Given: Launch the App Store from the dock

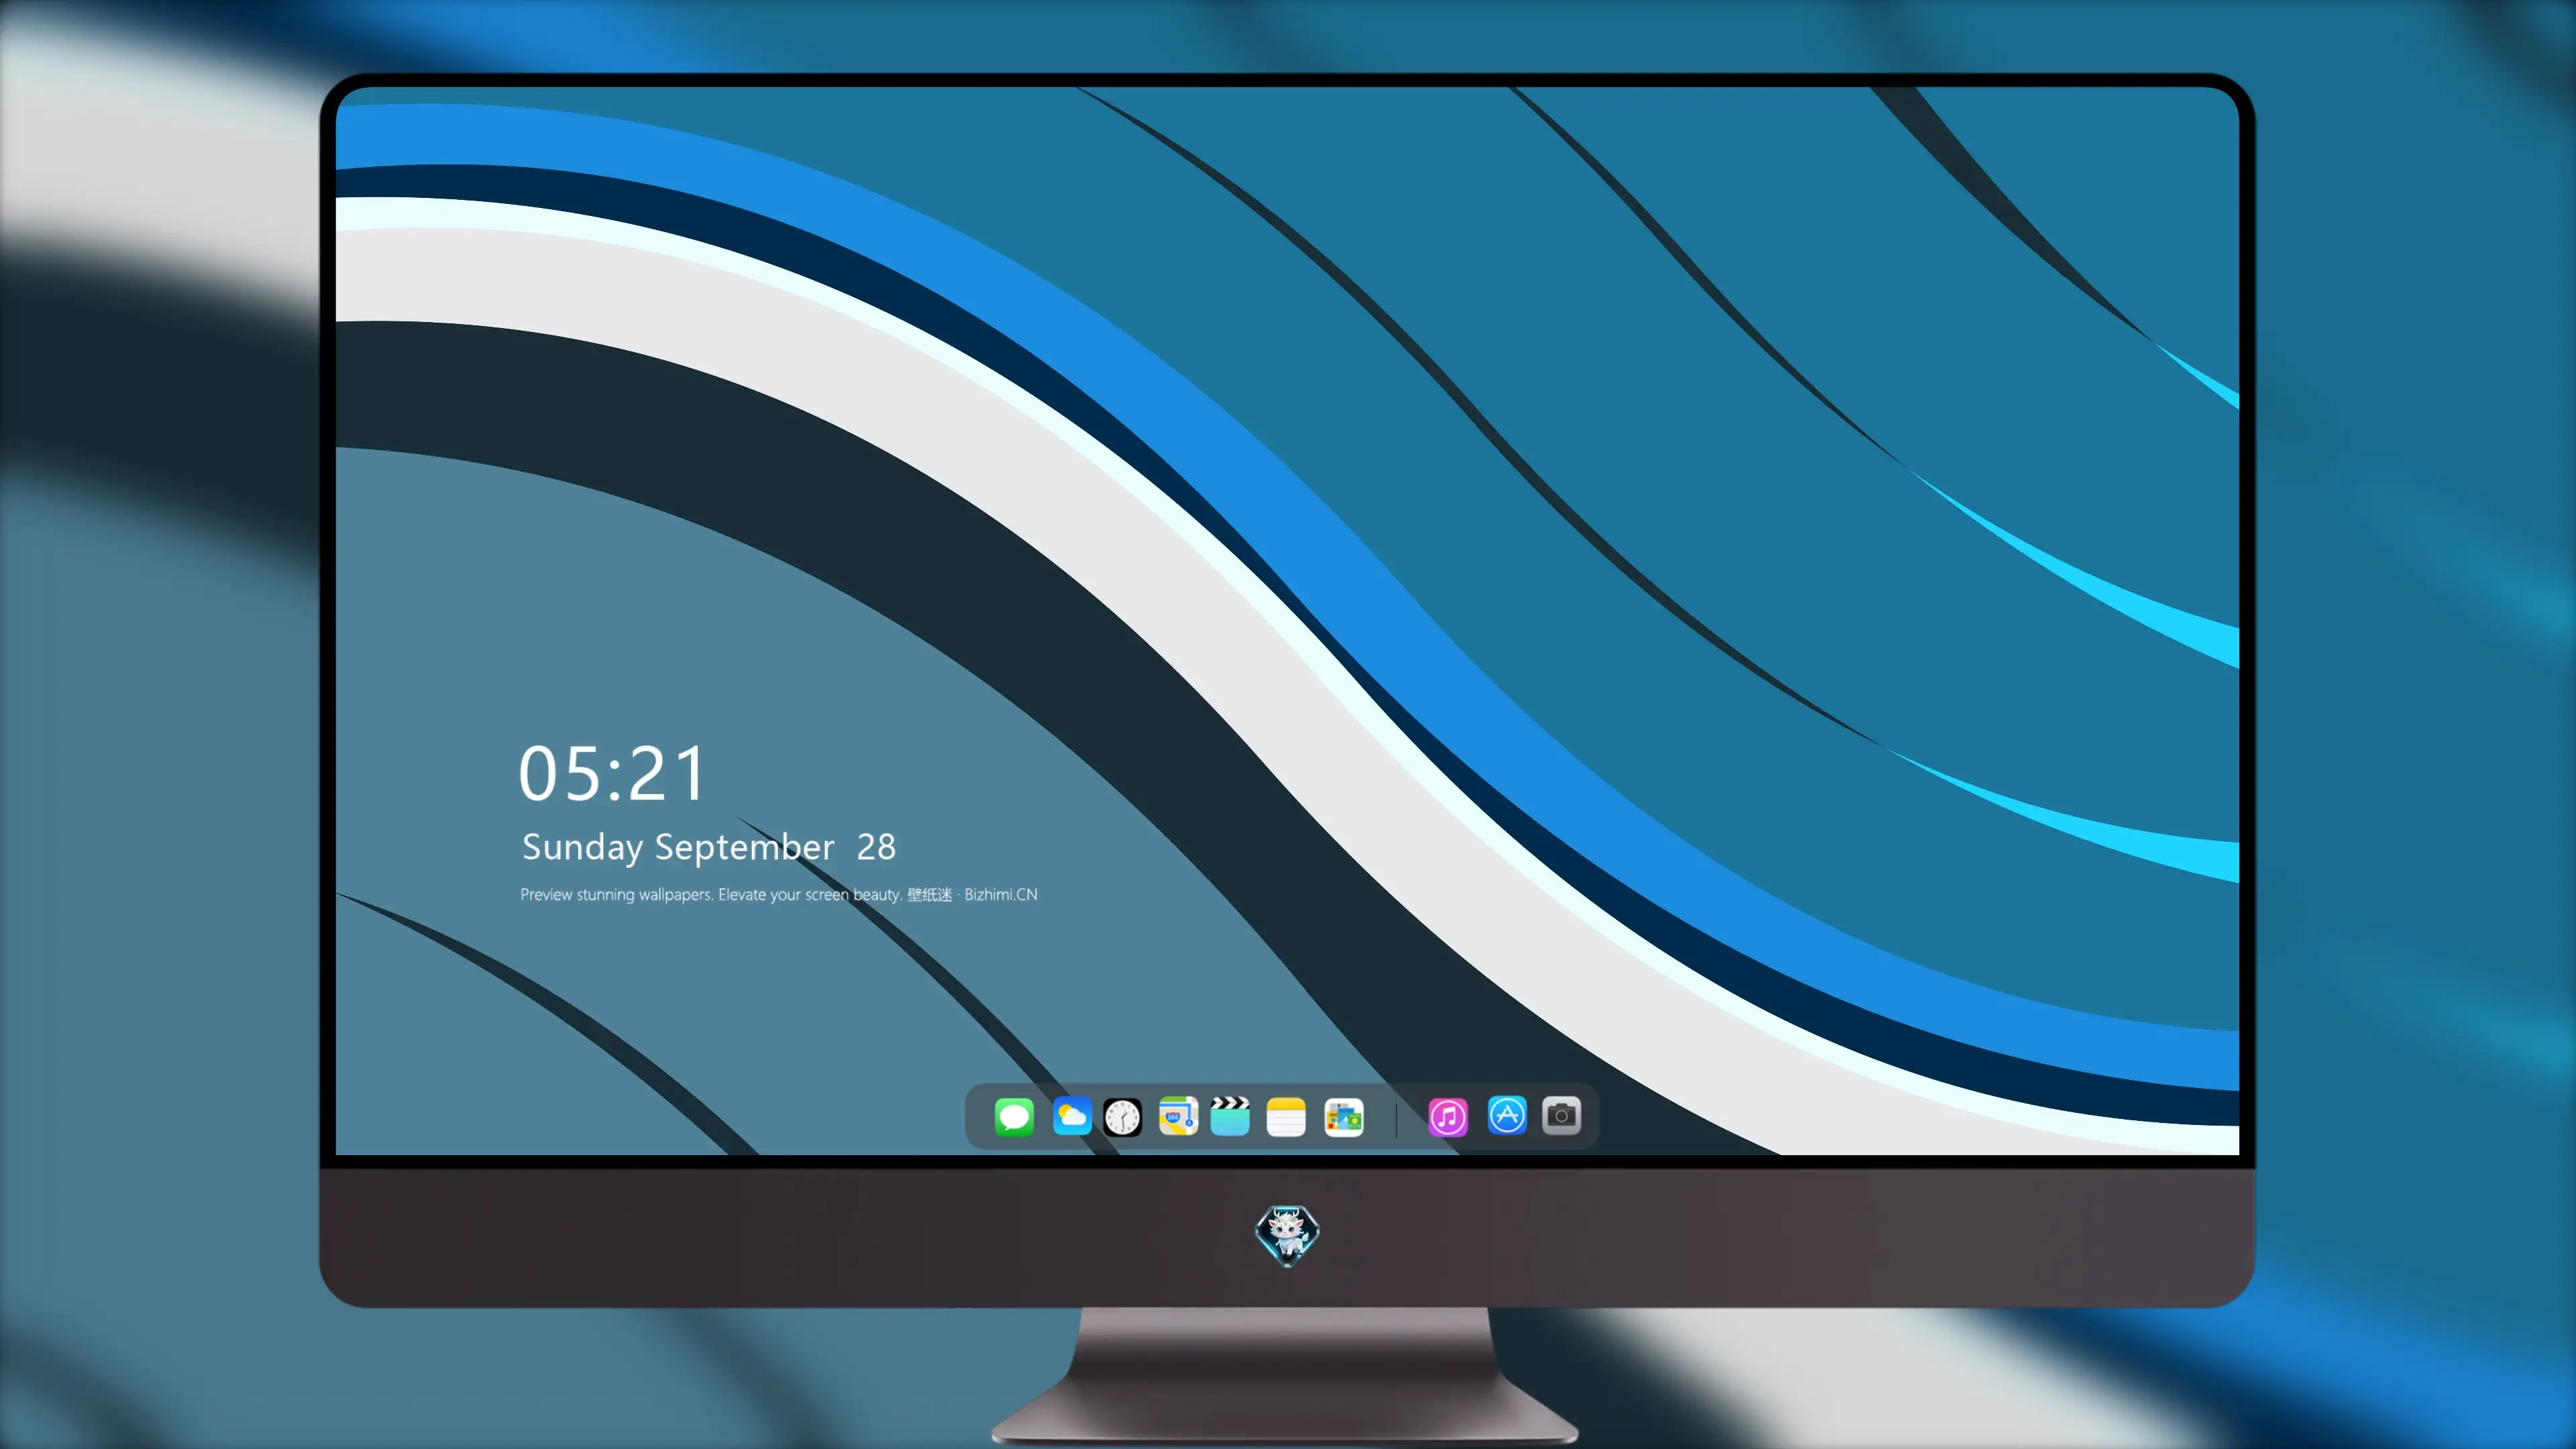Looking at the screenshot, I should tap(1507, 1116).
